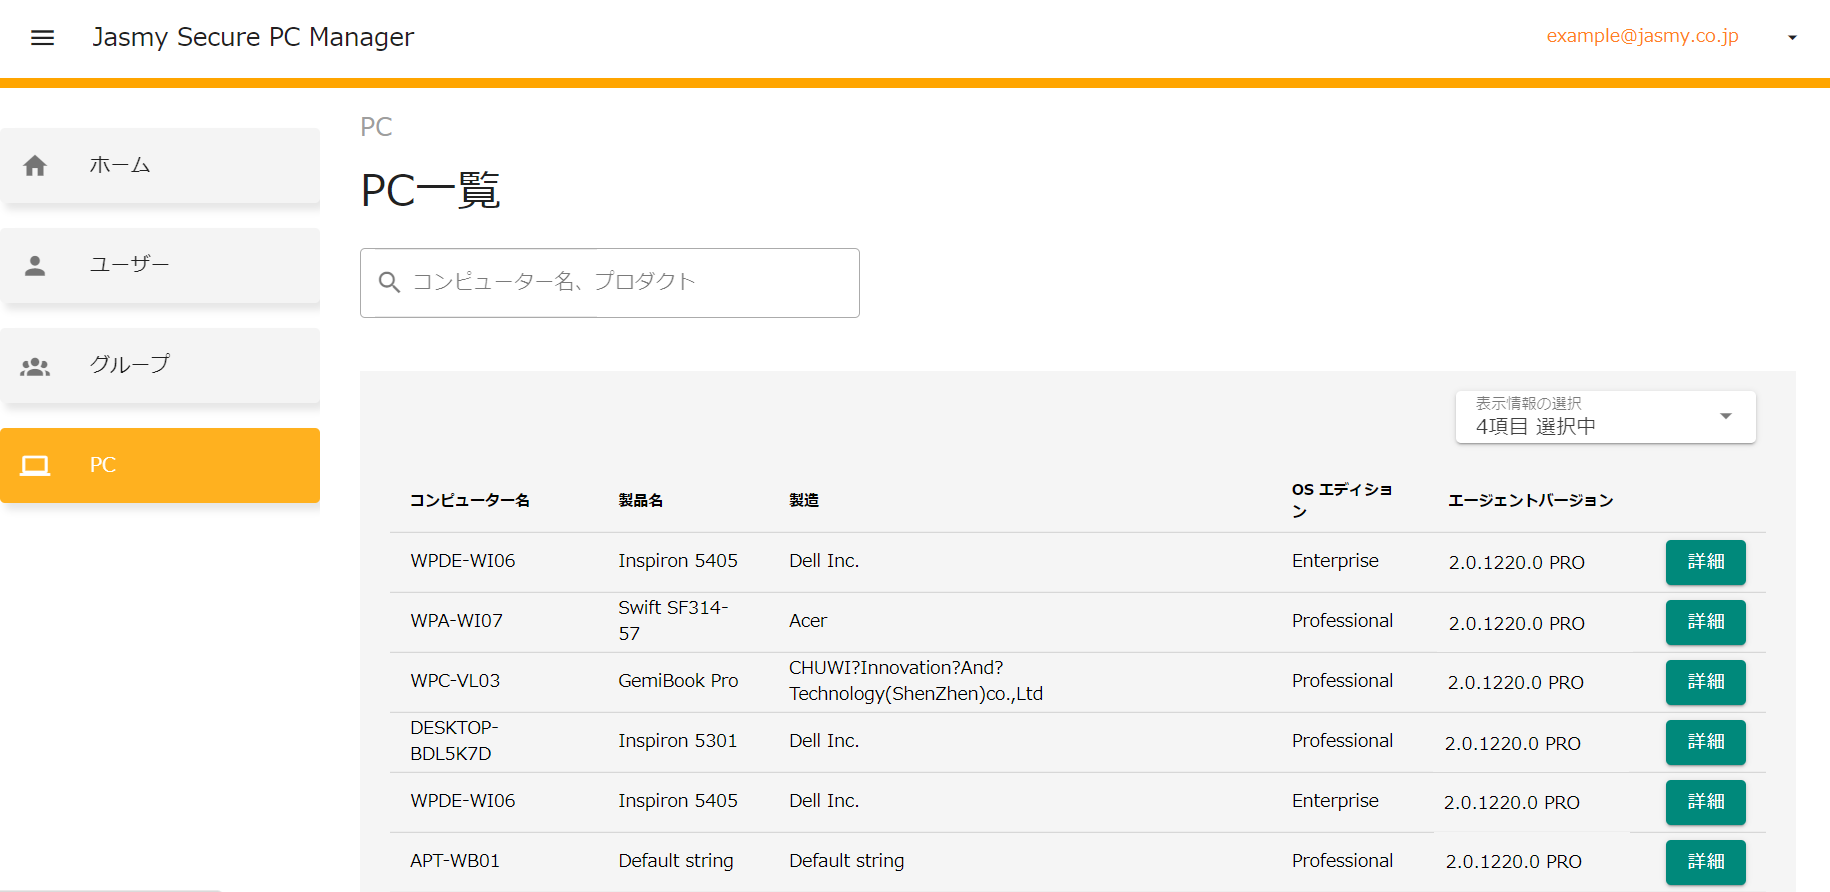This screenshot has height=892, width=1830.
Task: Click the group people icon in sidebar
Action: coord(35,366)
